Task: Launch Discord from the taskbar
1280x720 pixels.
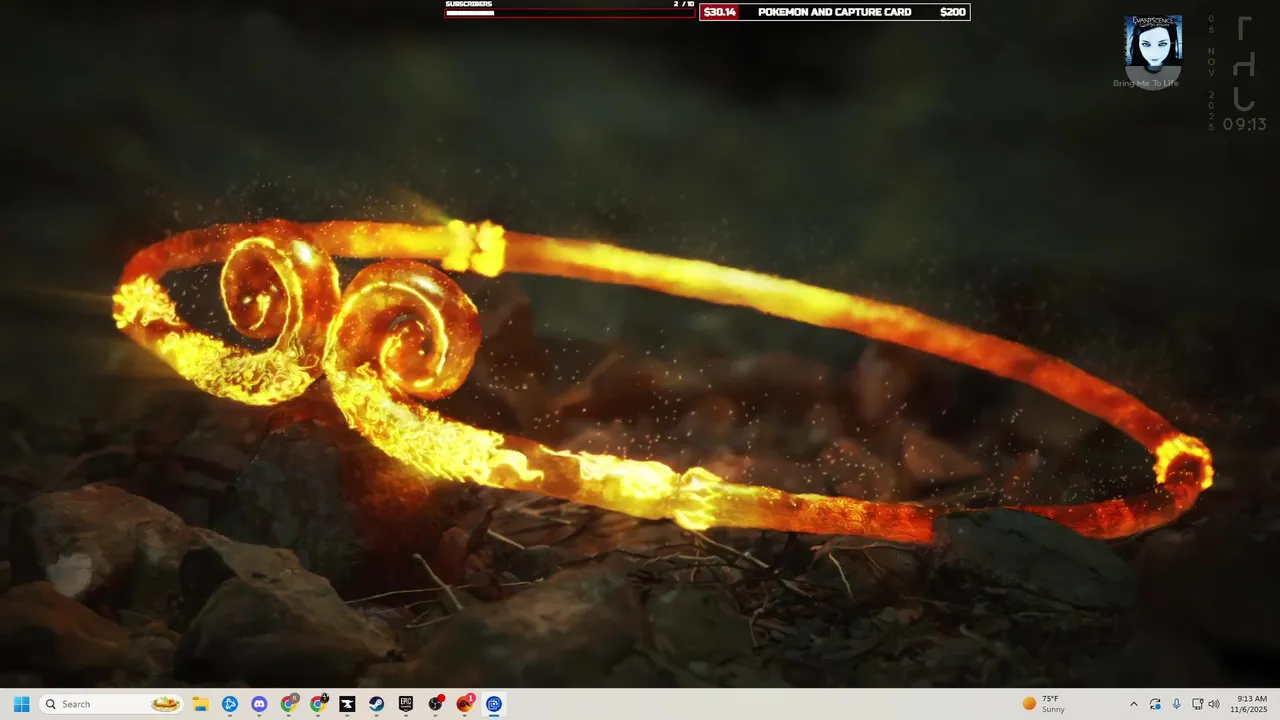Action: tap(259, 704)
